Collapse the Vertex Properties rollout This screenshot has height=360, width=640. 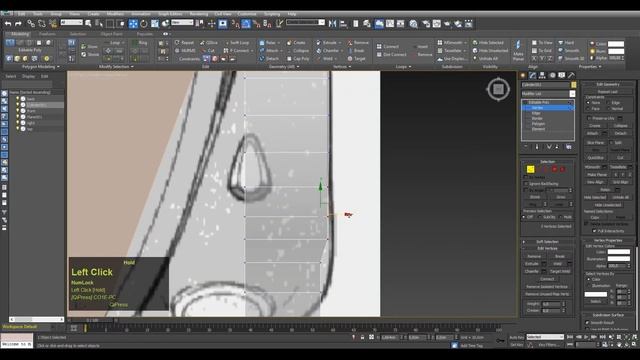608,240
